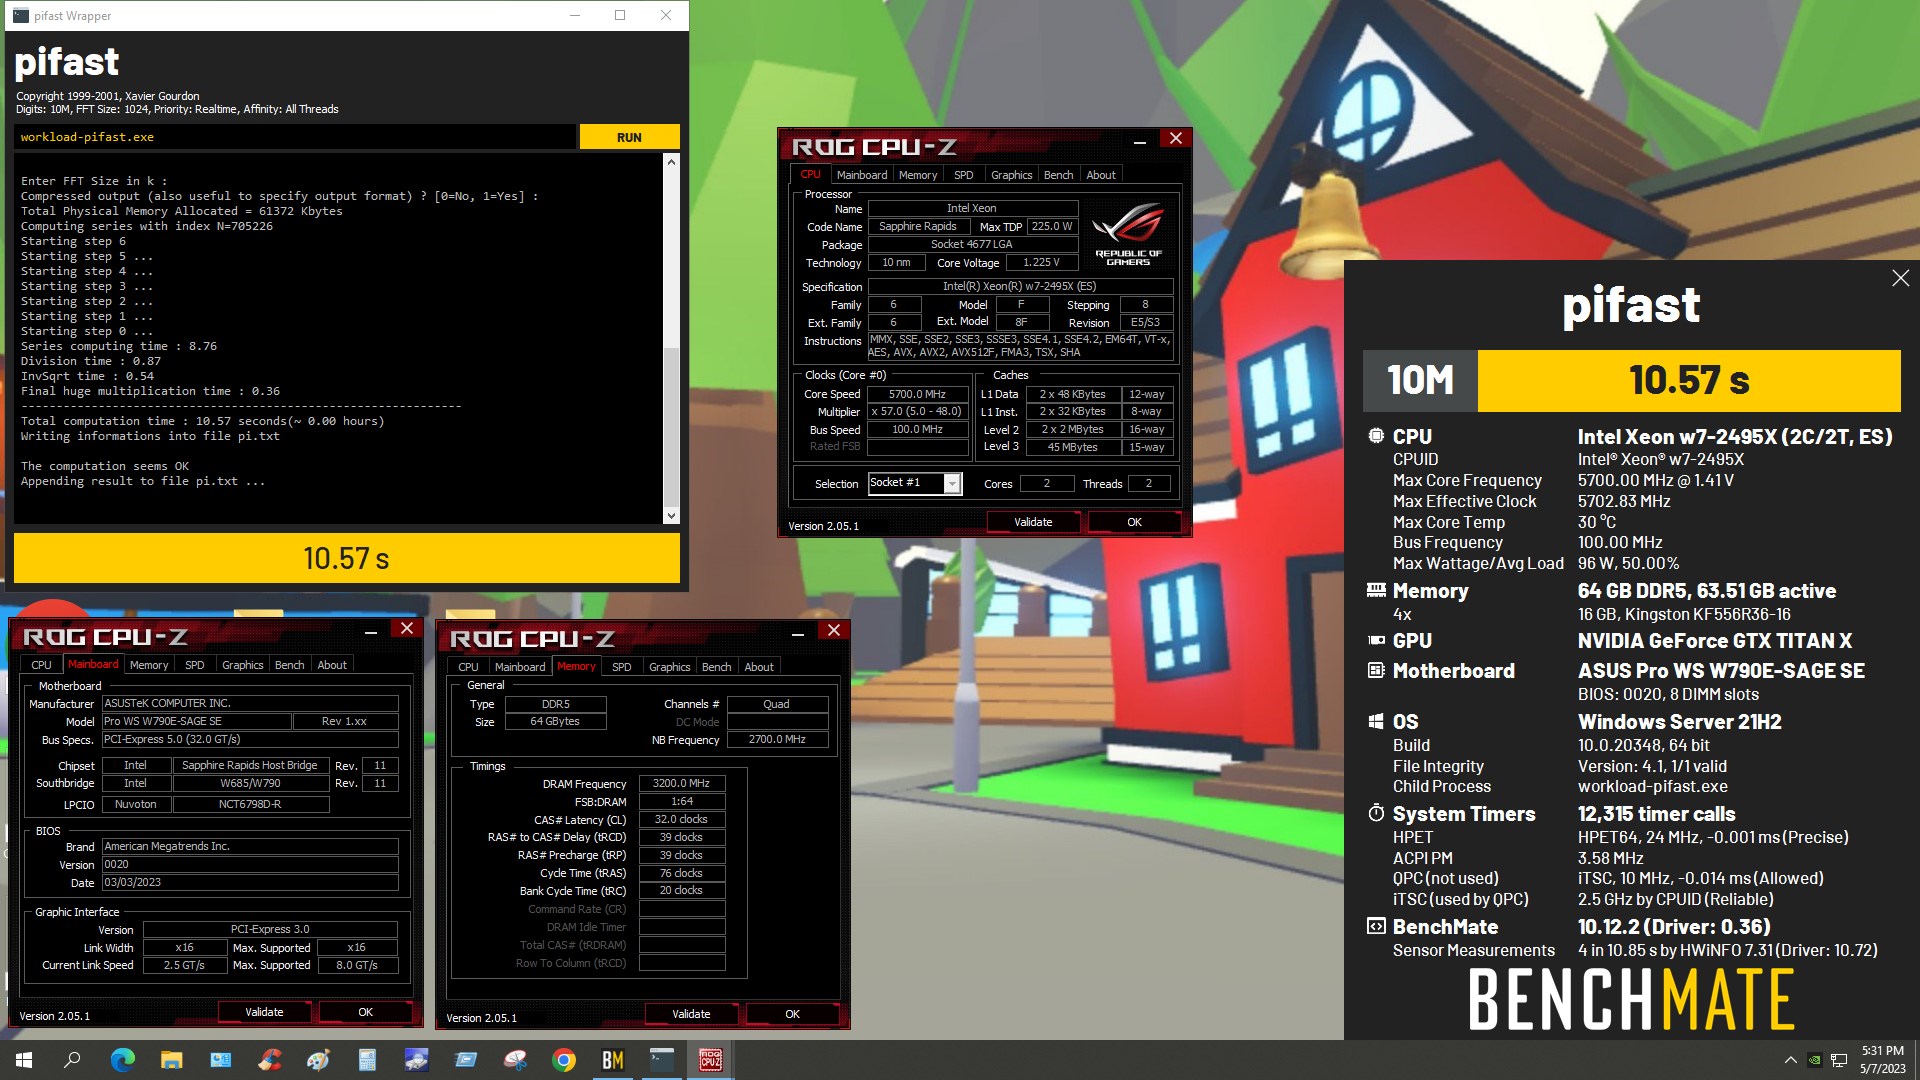Click 'NVIDIA GeForce GTX TITAN X' text
1920x1080 pixels.
(1714, 641)
